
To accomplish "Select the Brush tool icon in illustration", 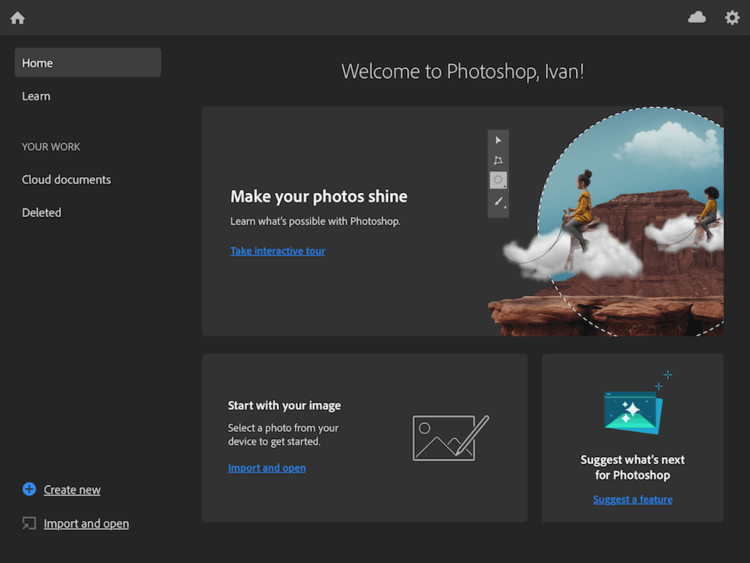I will [498, 201].
